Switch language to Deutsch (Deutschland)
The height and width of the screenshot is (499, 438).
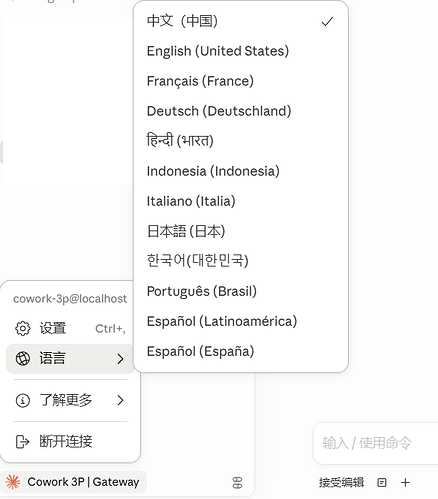click(241, 111)
